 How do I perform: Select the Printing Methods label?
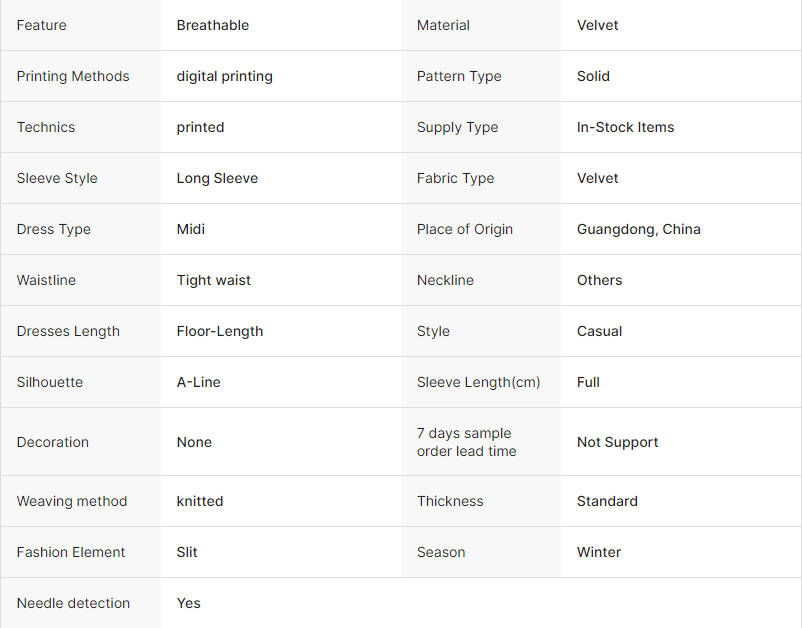pyautogui.click(x=73, y=76)
